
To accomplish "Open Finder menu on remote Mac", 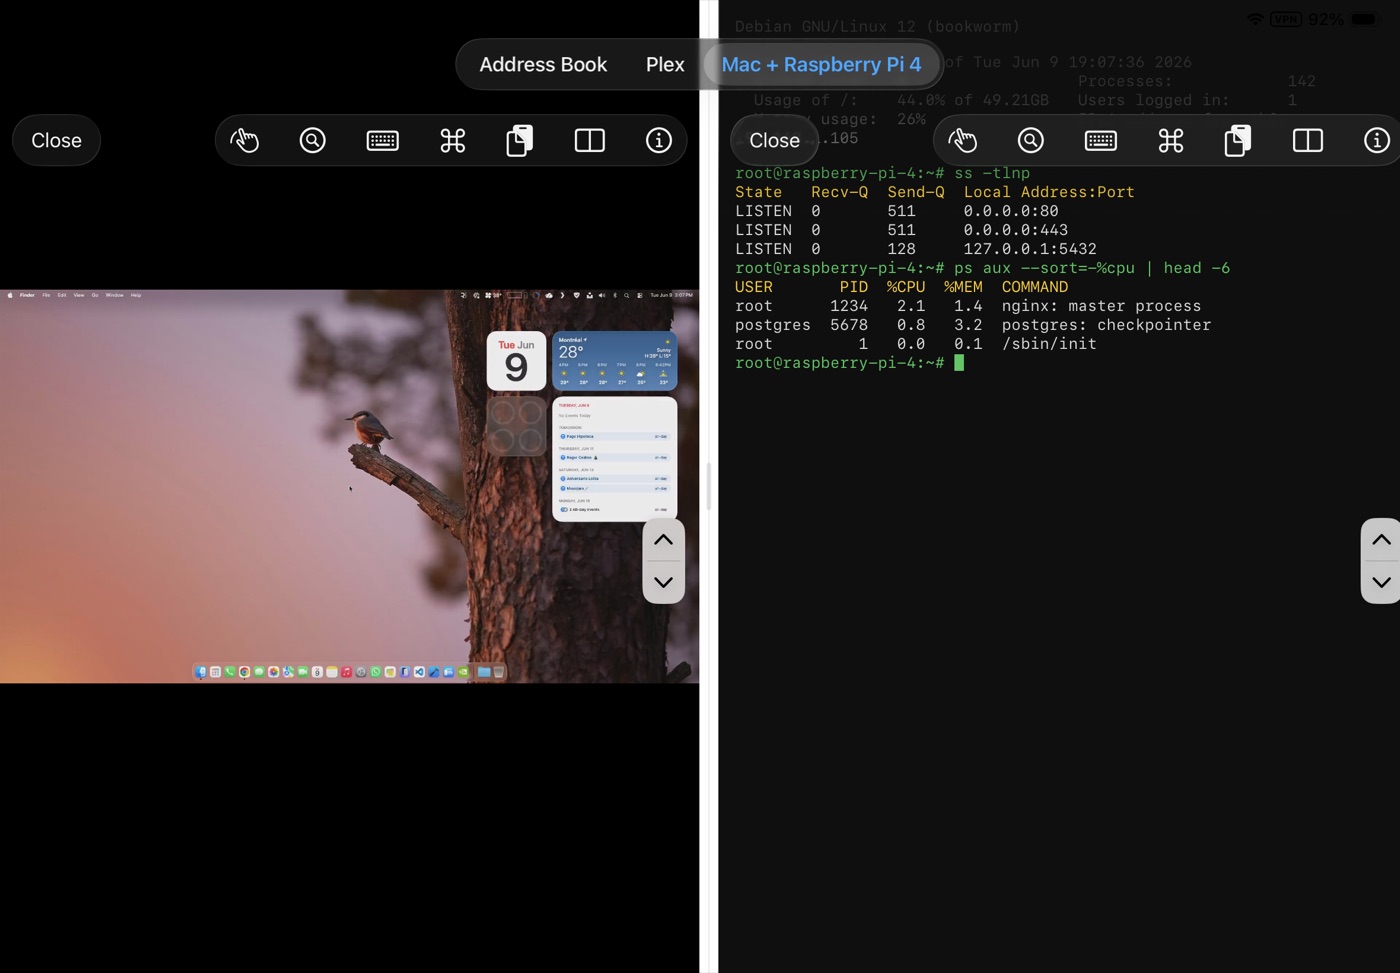I will [27, 295].
